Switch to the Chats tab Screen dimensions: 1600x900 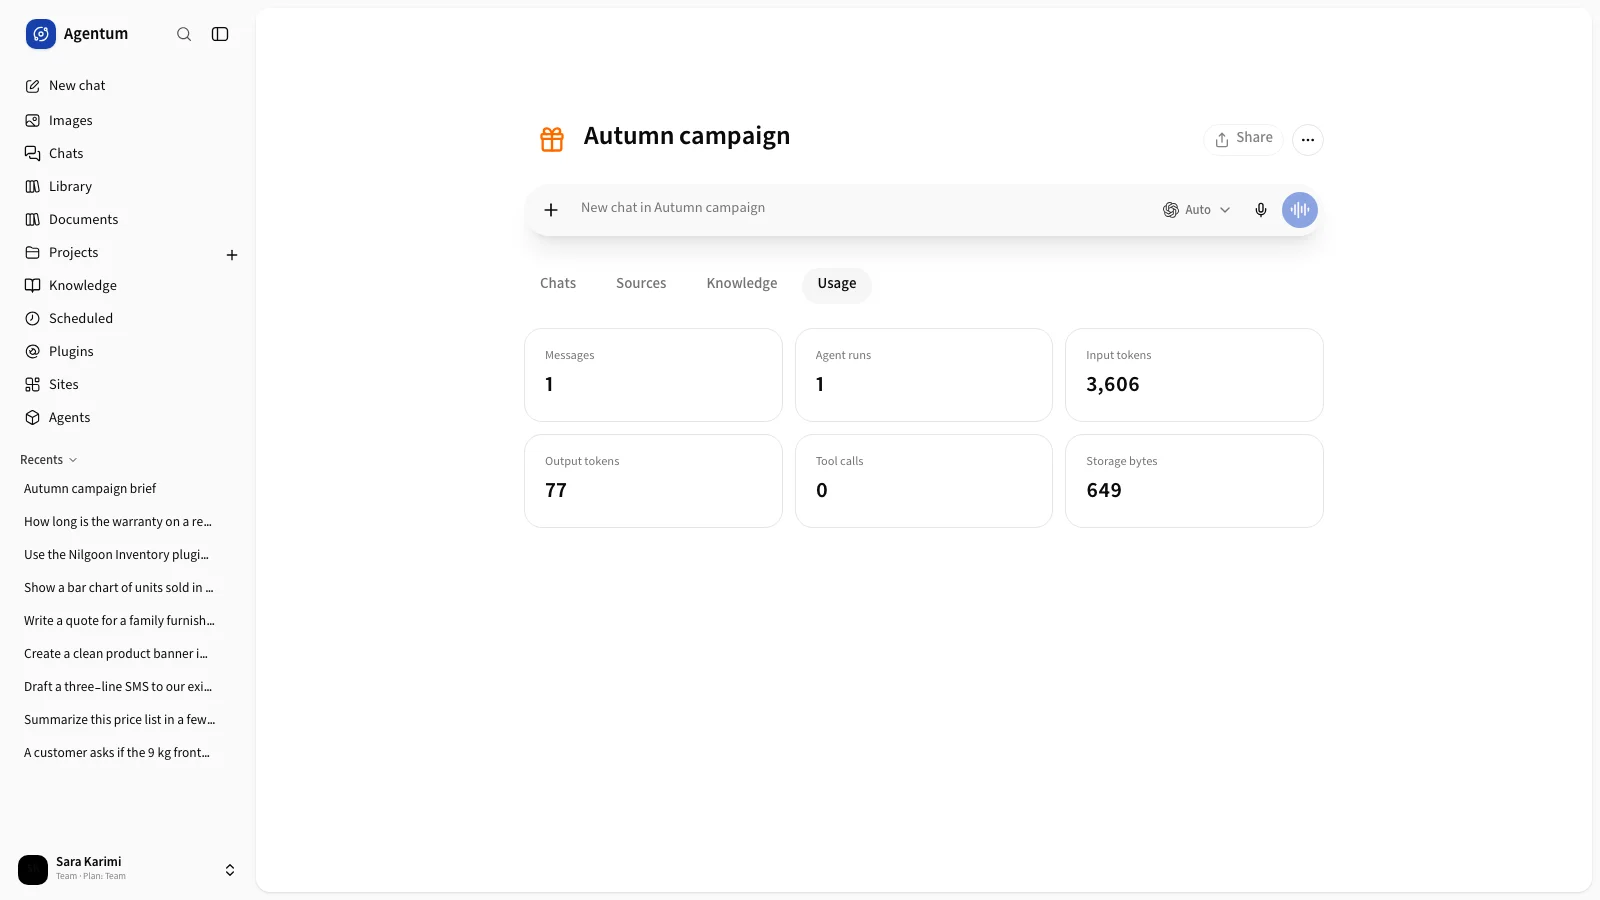coord(558,284)
